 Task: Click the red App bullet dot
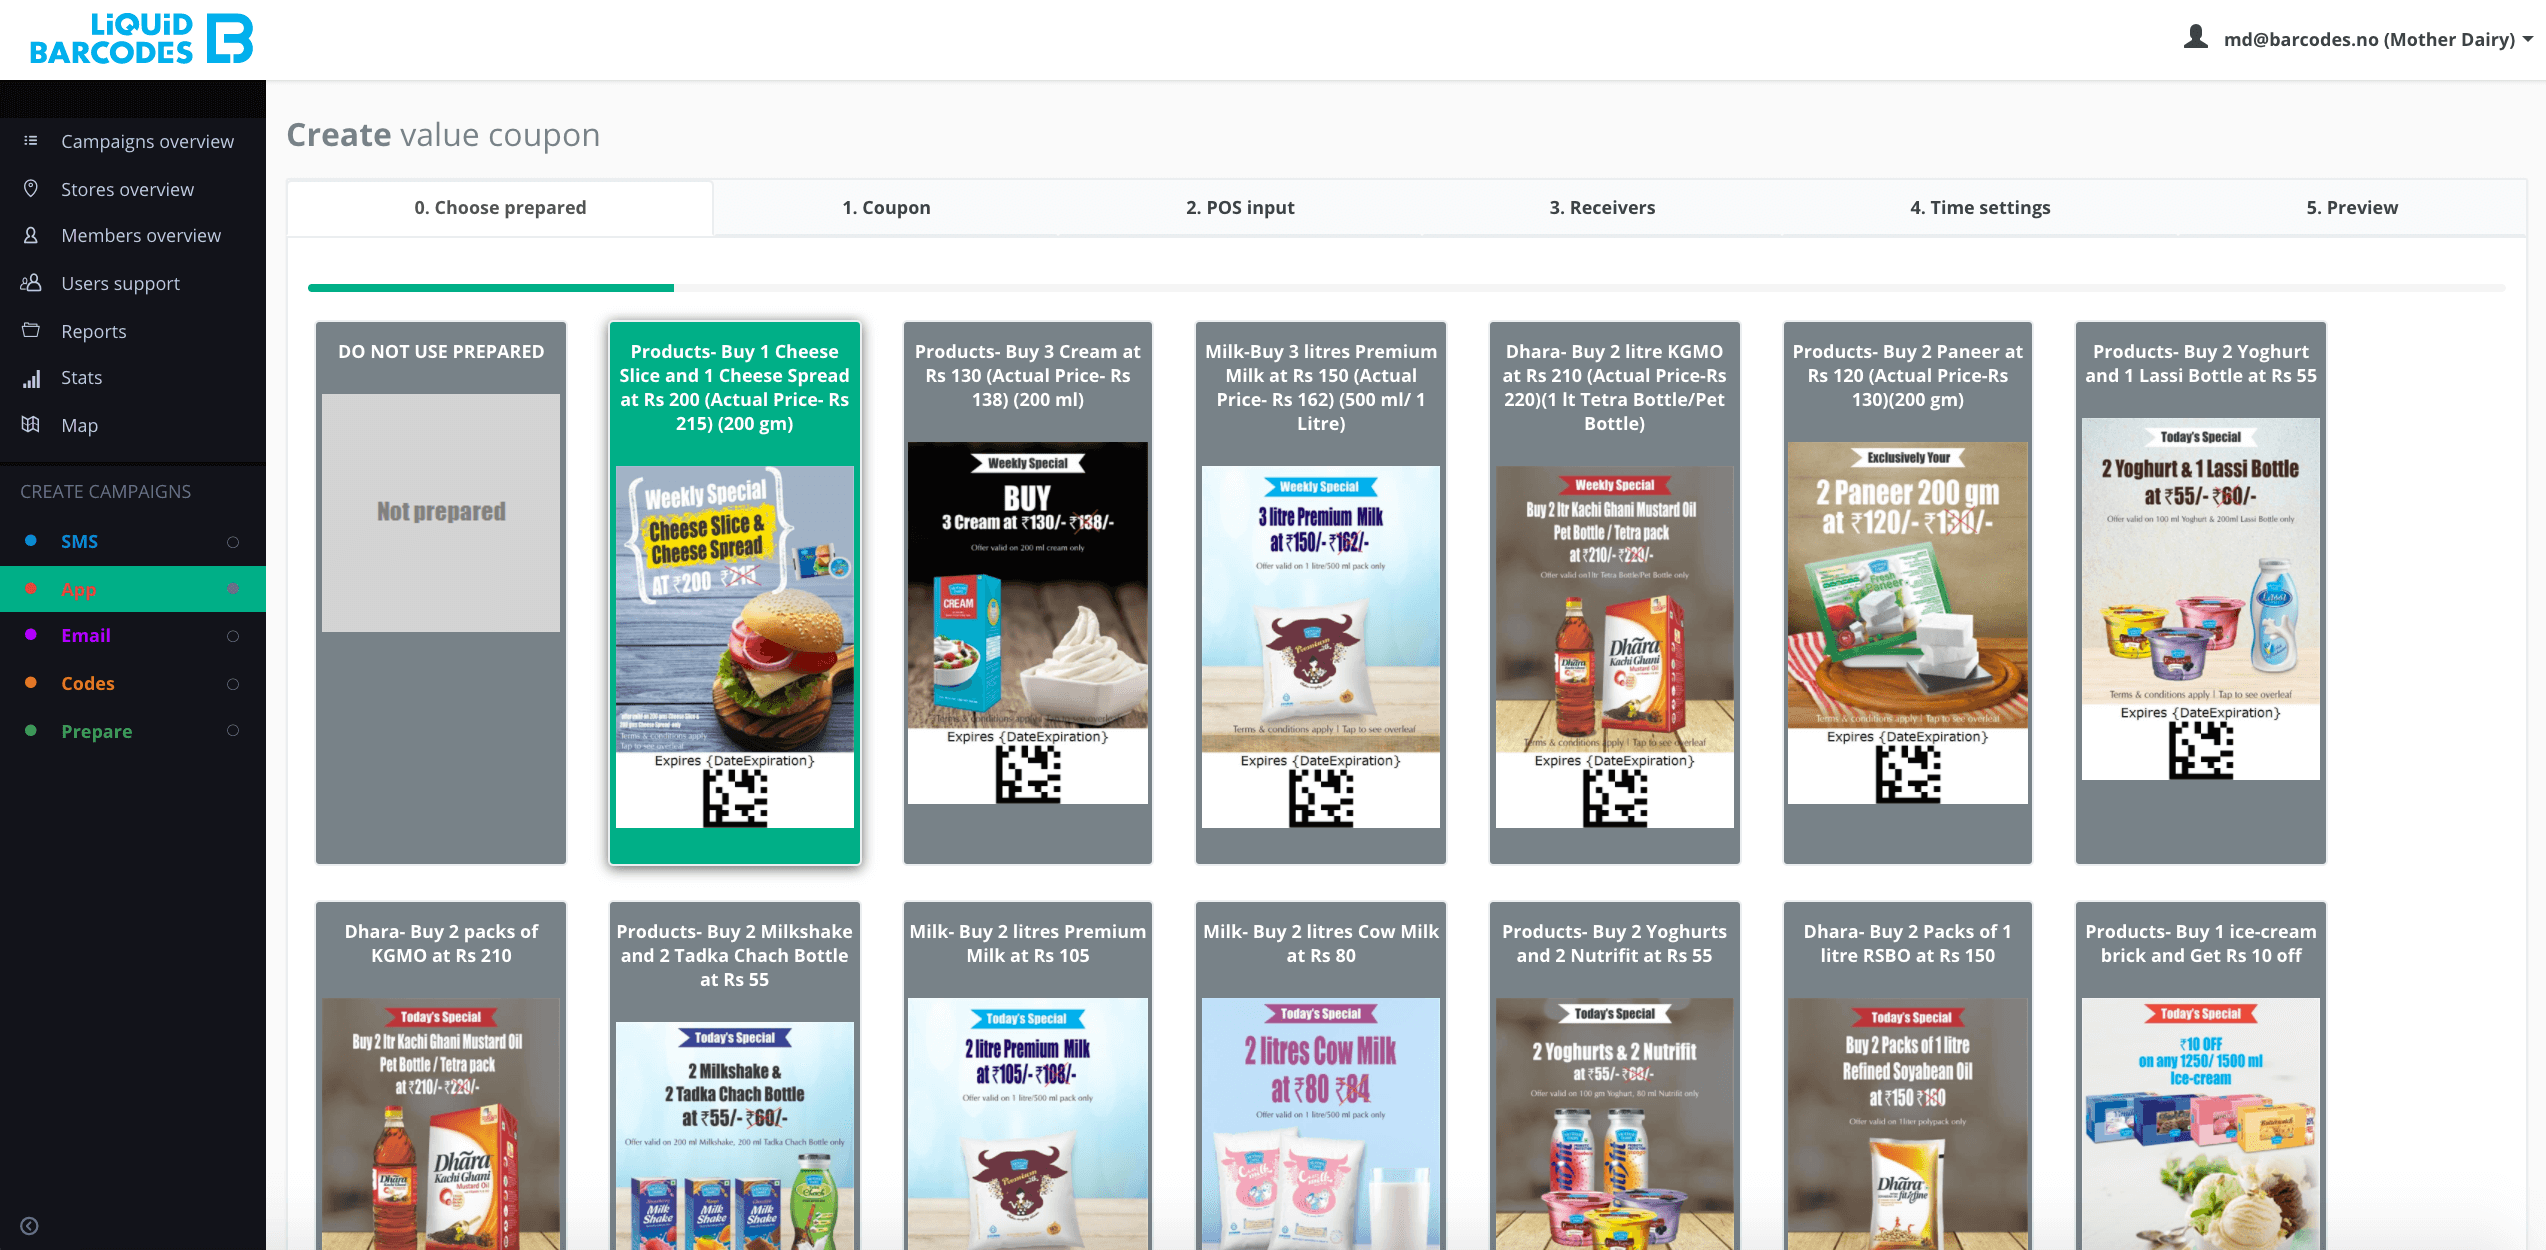31,589
